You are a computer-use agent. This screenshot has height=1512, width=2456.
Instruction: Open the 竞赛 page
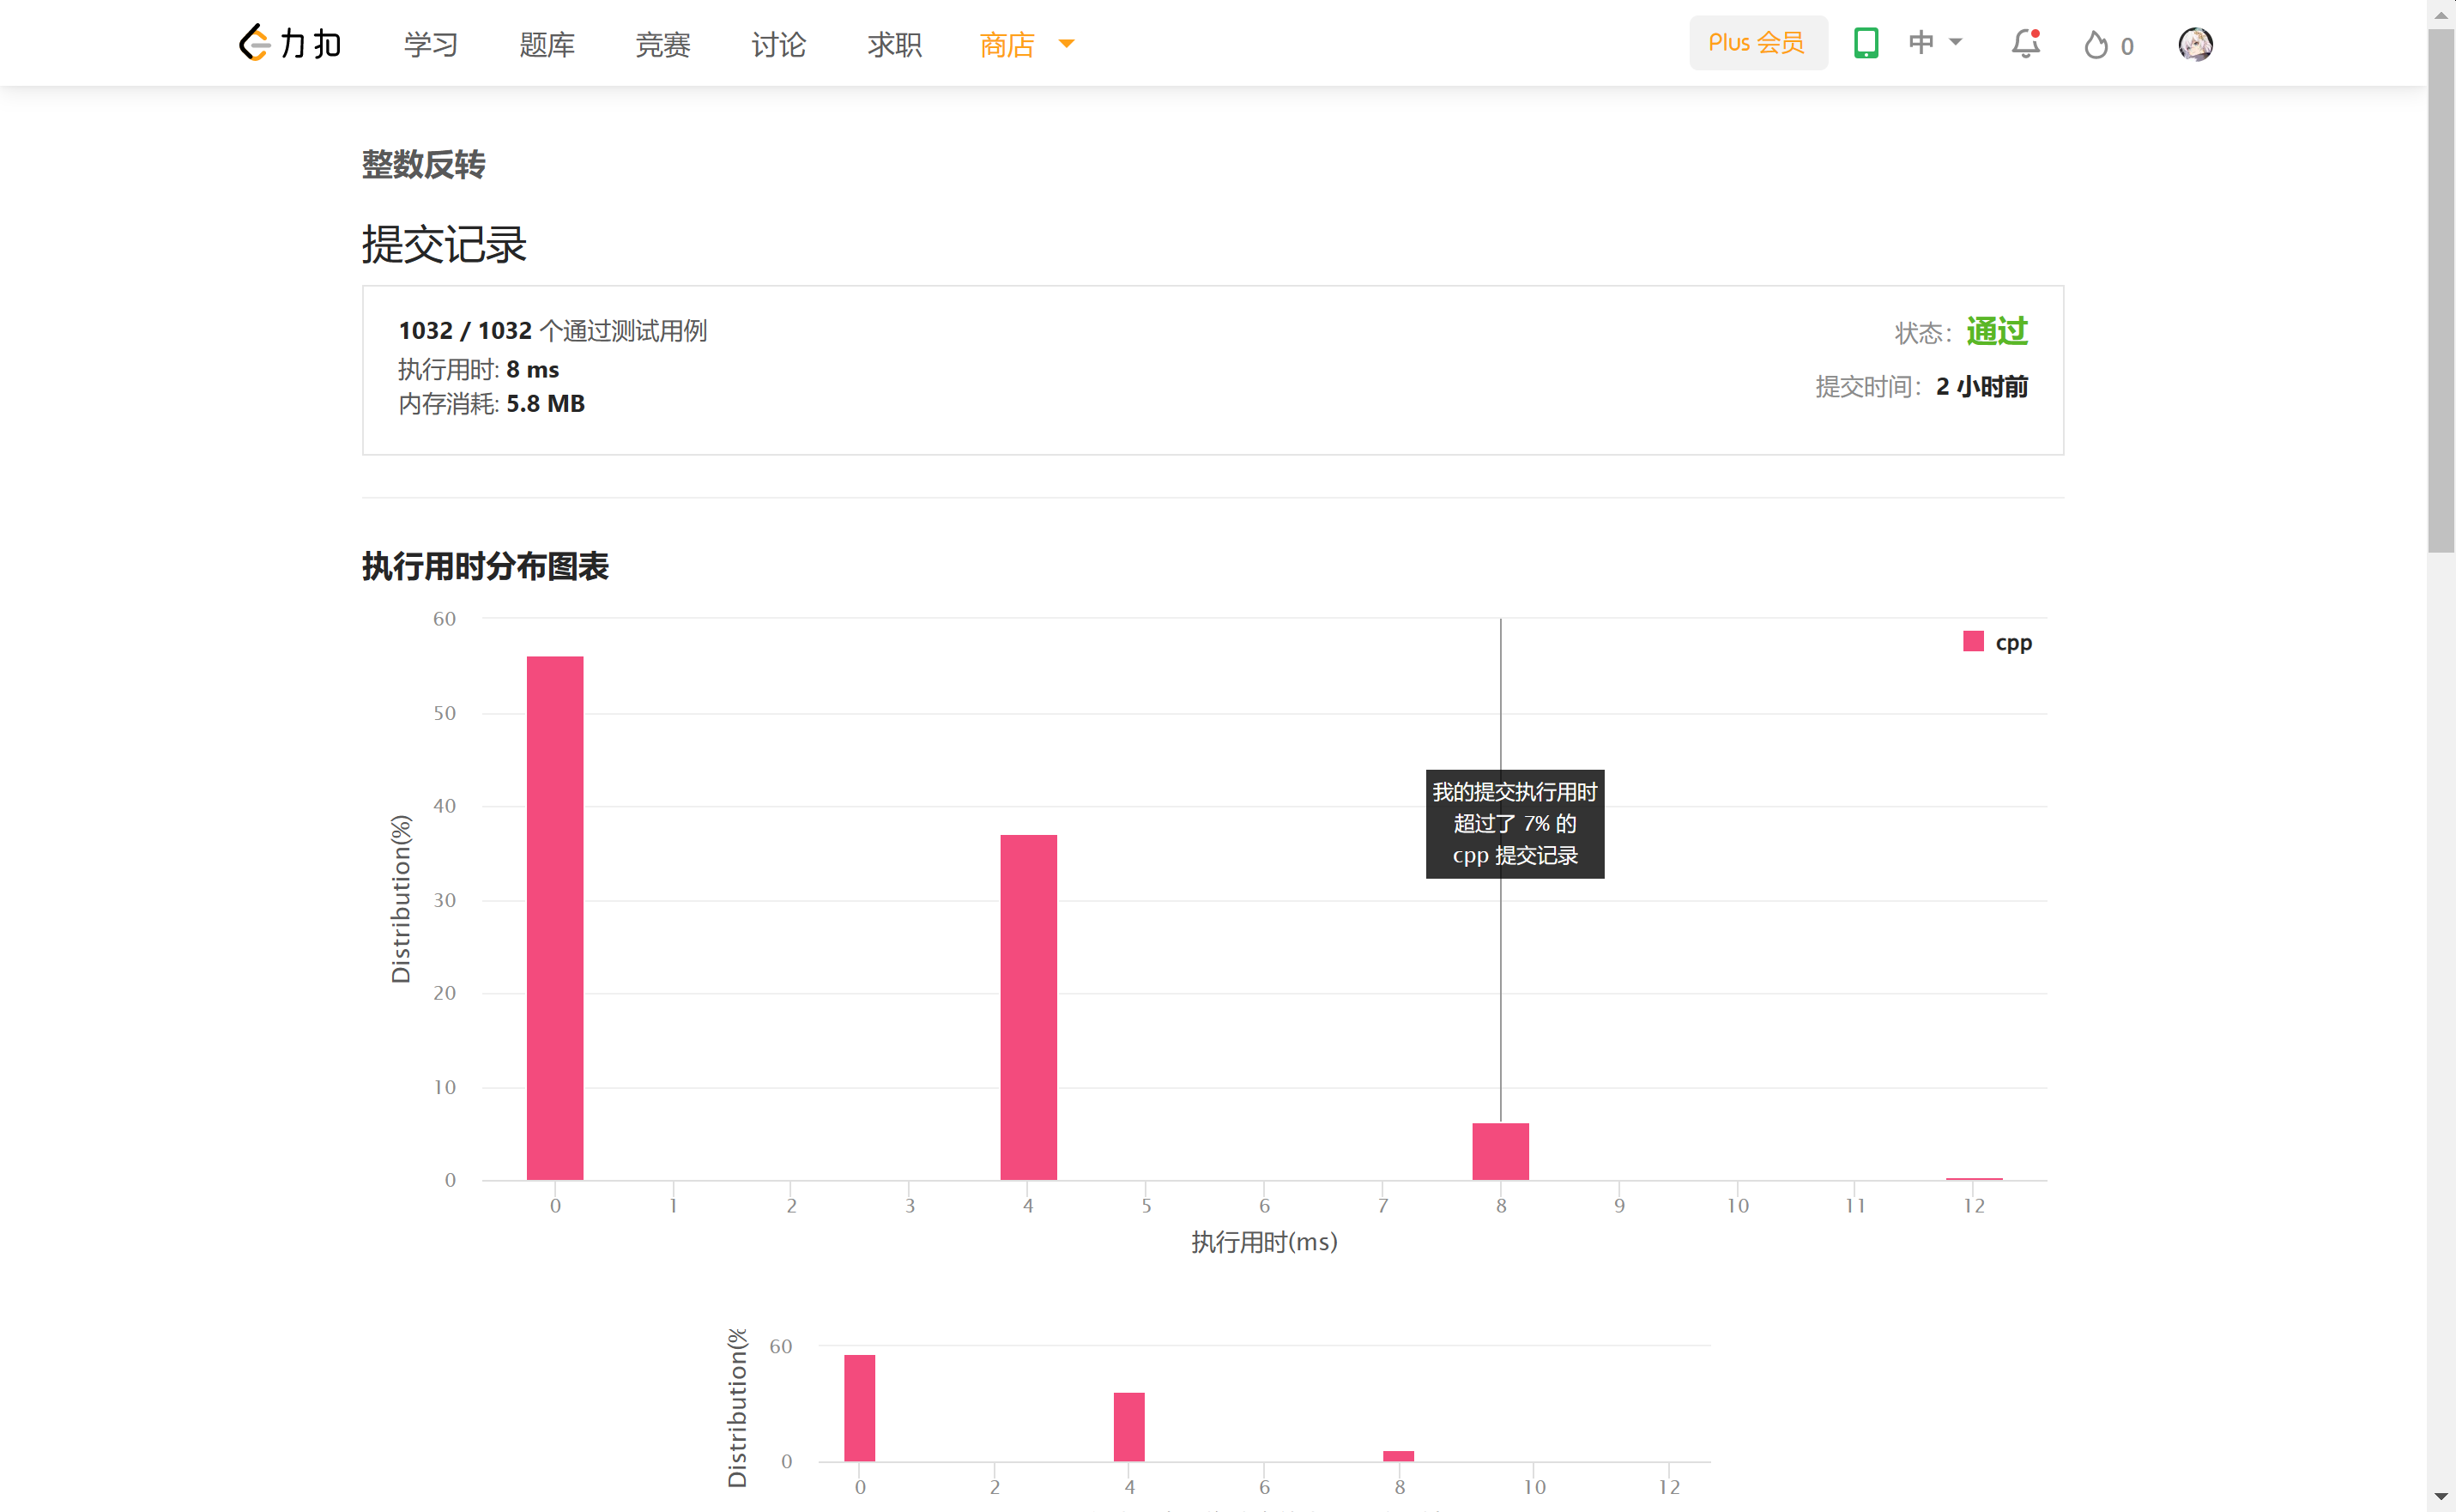point(663,44)
